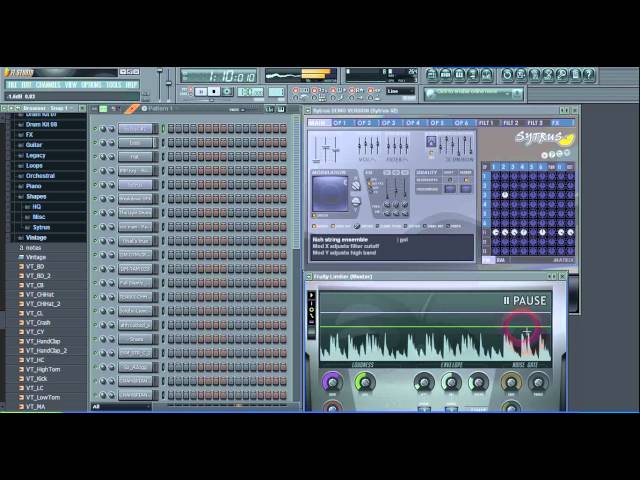This screenshot has width=640, height=480.
Task: Expand the Orchestral folder in Browser
Action: pos(40,176)
